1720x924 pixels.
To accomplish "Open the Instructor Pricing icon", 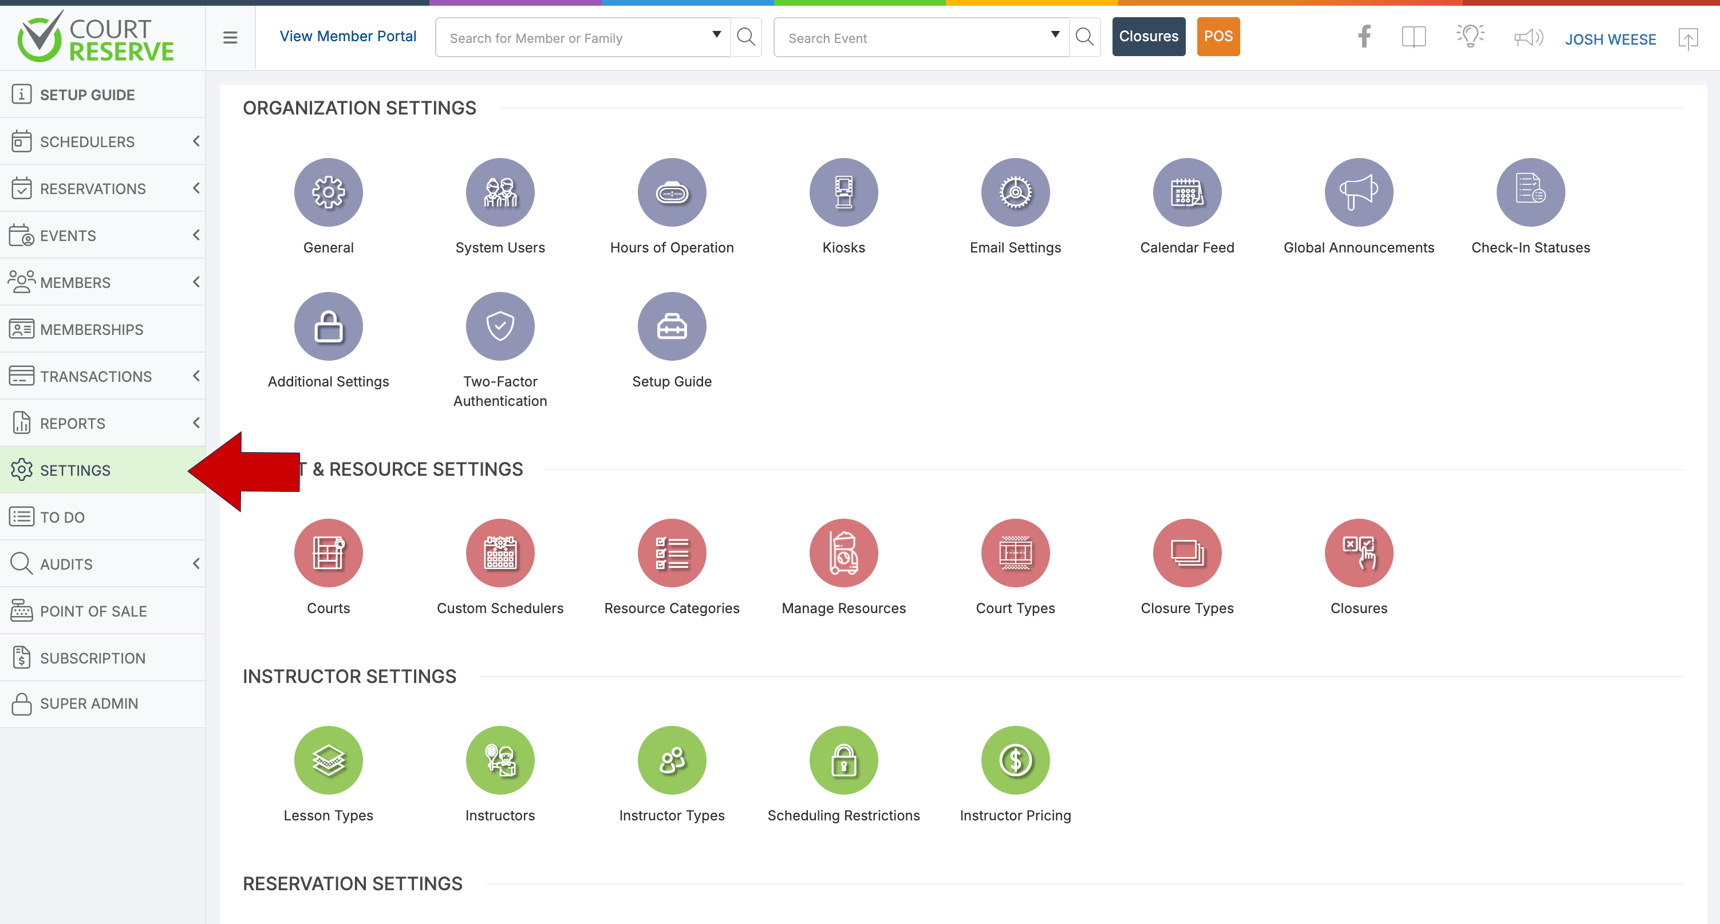I will coord(1015,760).
